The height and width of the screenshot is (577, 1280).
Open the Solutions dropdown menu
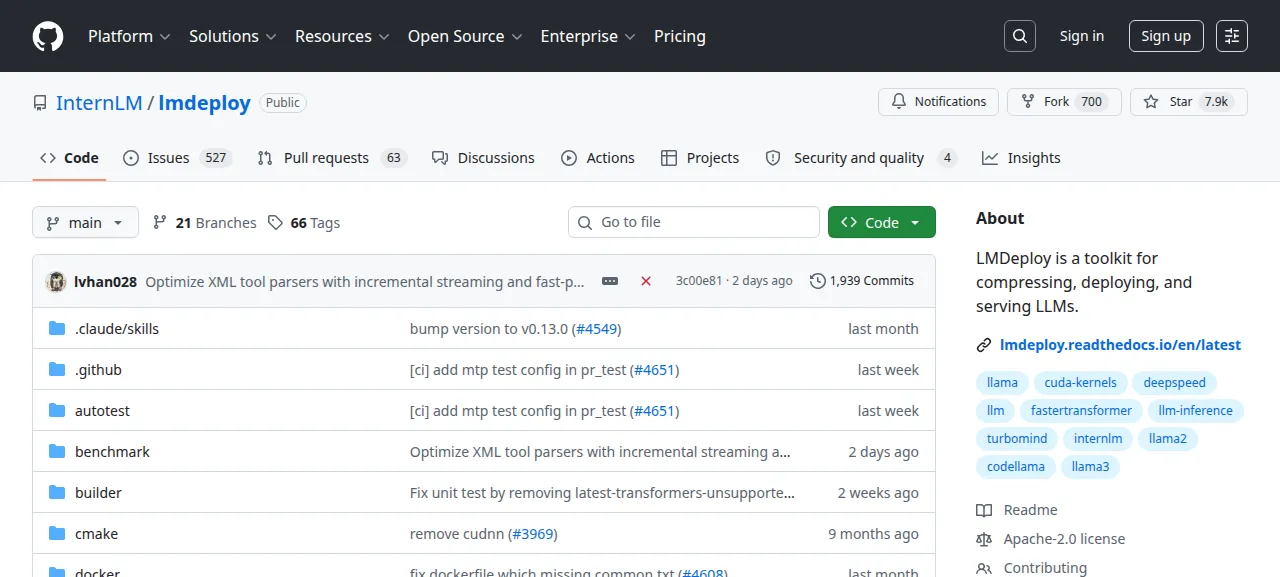point(231,36)
